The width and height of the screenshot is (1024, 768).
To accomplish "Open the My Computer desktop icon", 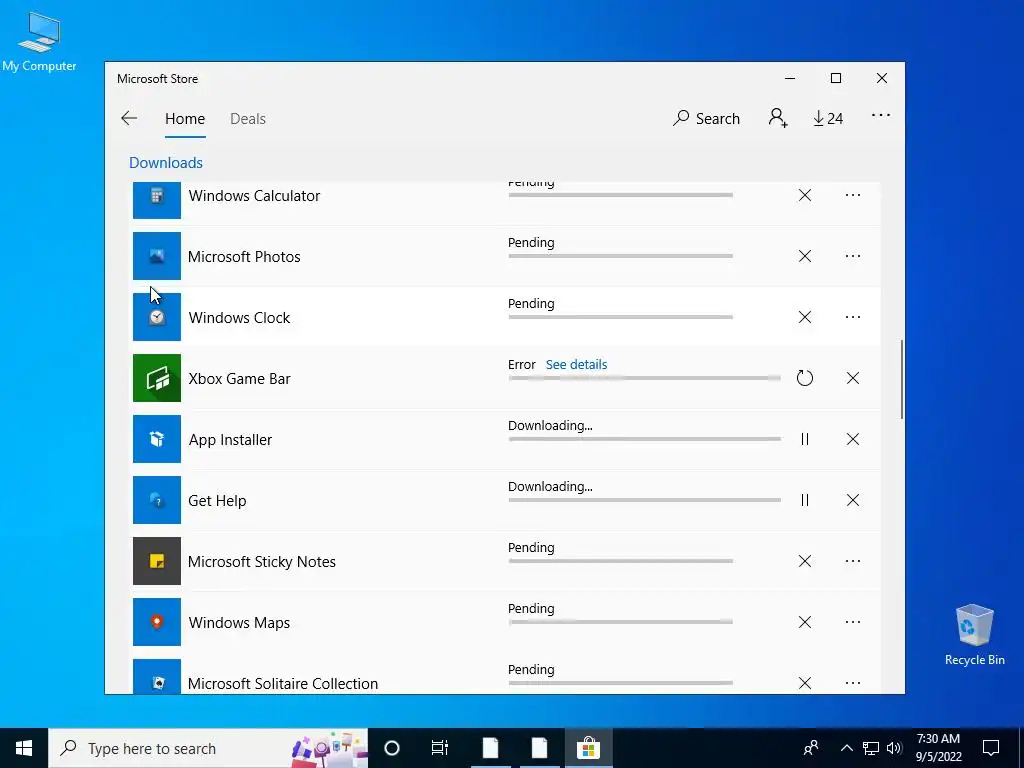I will (x=39, y=42).
